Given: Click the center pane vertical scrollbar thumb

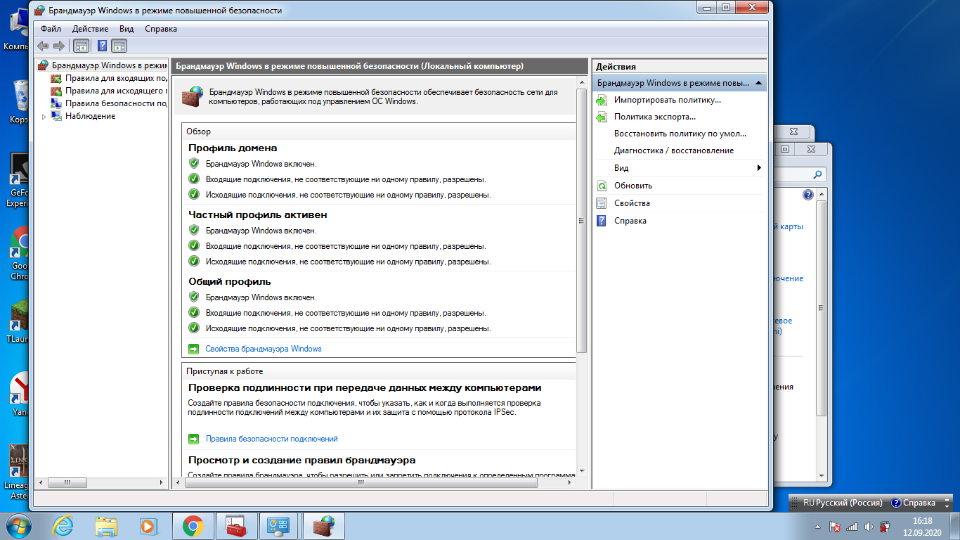Looking at the screenshot, I should point(581,220).
